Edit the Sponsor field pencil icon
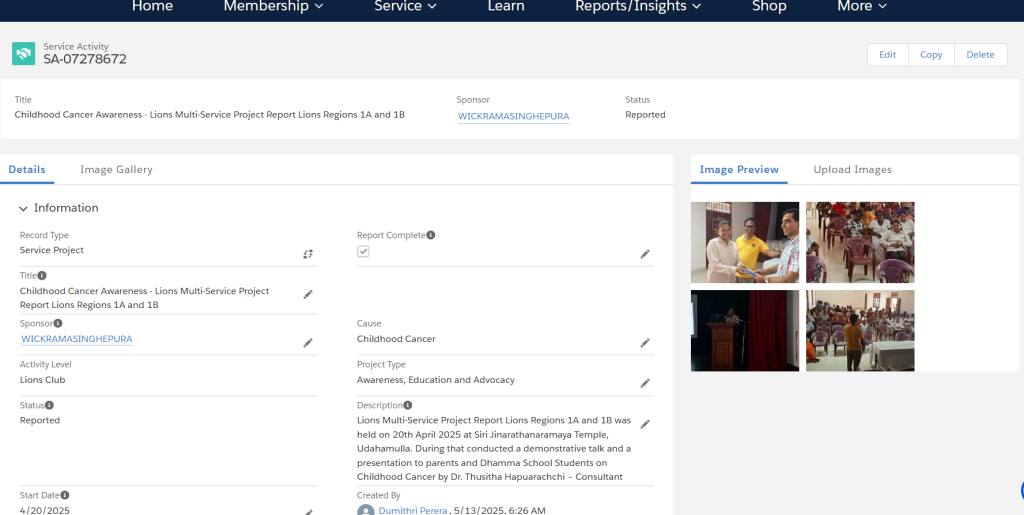The height and width of the screenshot is (515, 1024). pyautogui.click(x=308, y=343)
